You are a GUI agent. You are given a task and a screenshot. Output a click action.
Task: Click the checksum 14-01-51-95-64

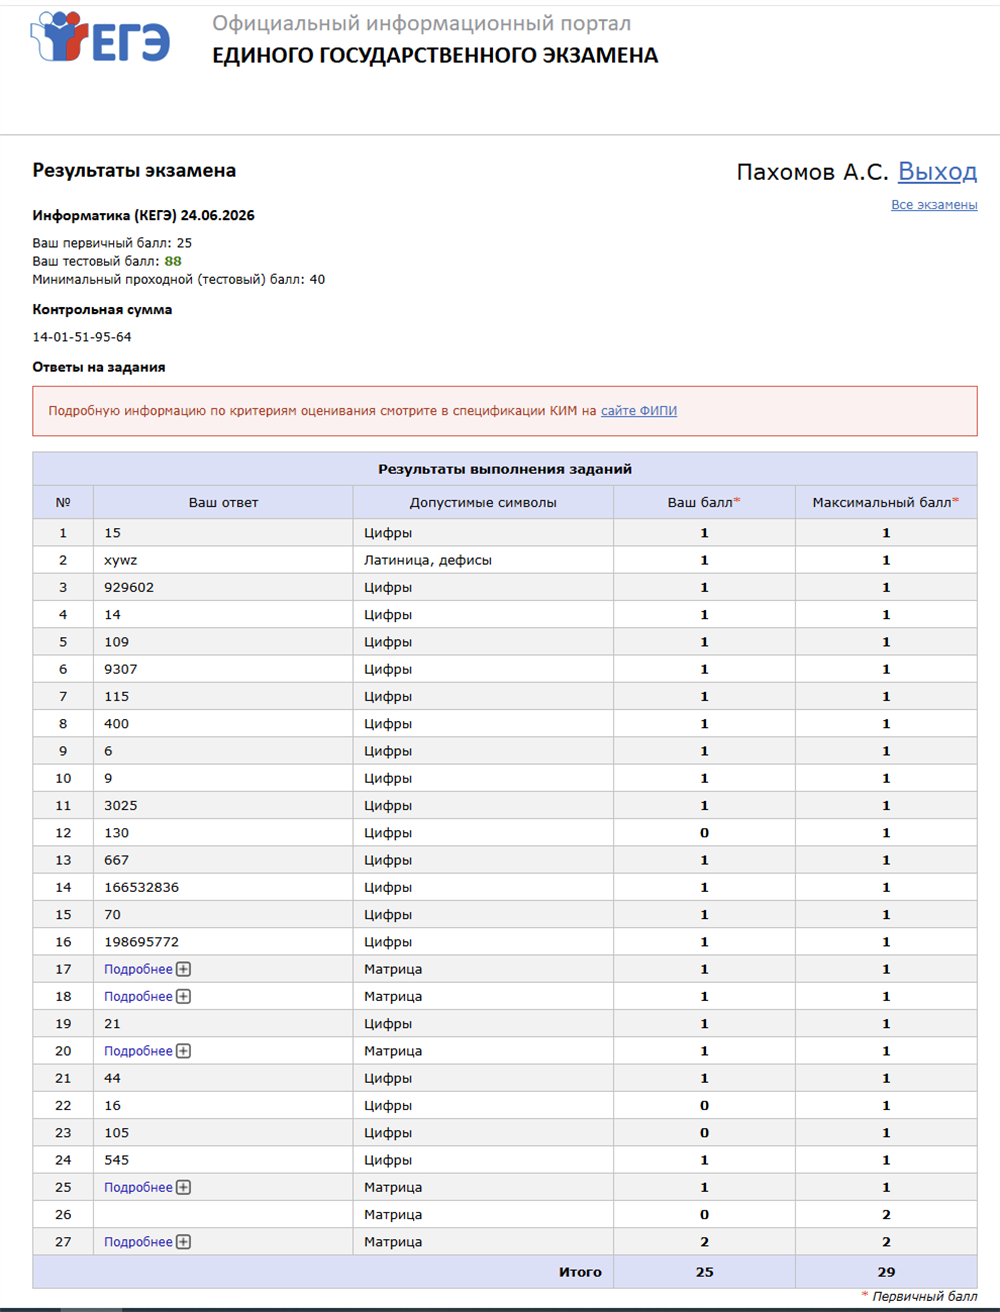(82, 337)
